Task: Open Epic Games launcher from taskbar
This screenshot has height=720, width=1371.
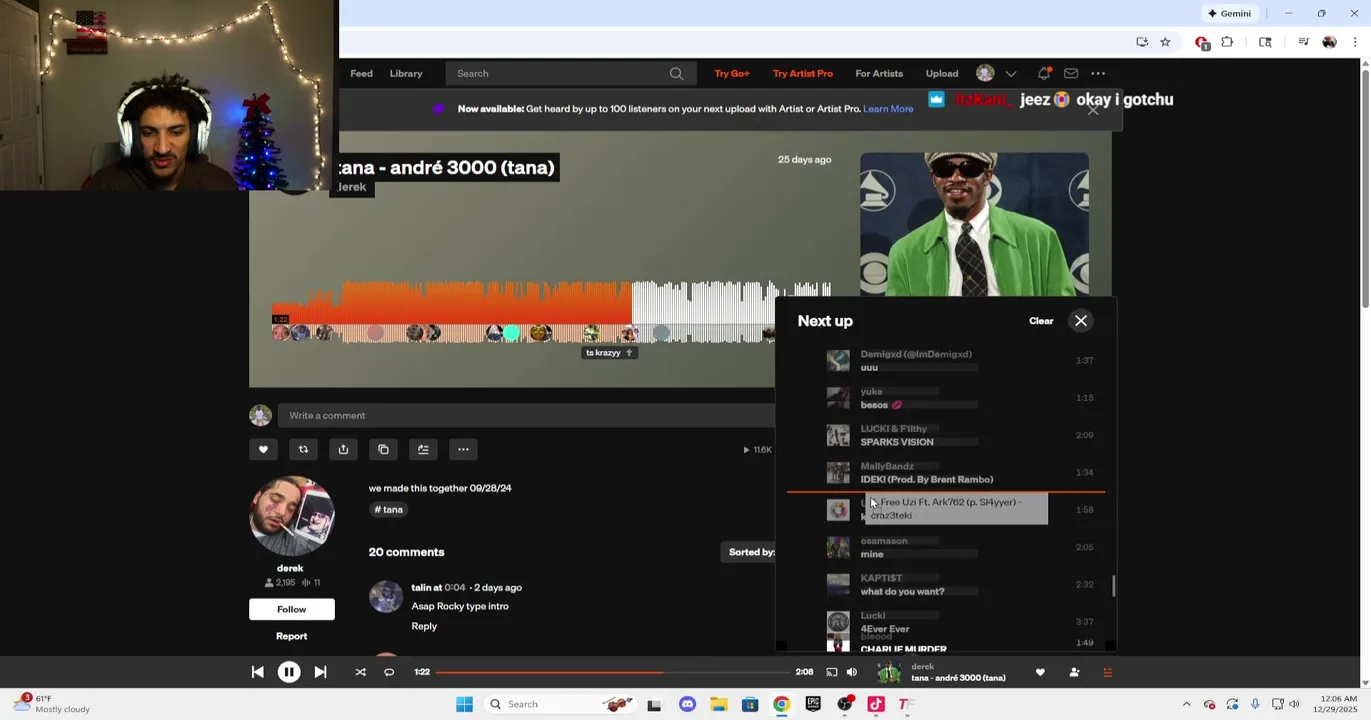Action: pyautogui.click(x=813, y=704)
